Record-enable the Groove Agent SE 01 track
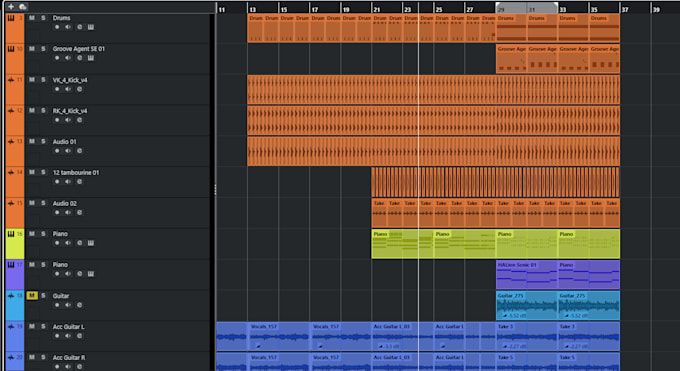The height and width of the screenshot is (371, 680). click(x=57, y=58)
